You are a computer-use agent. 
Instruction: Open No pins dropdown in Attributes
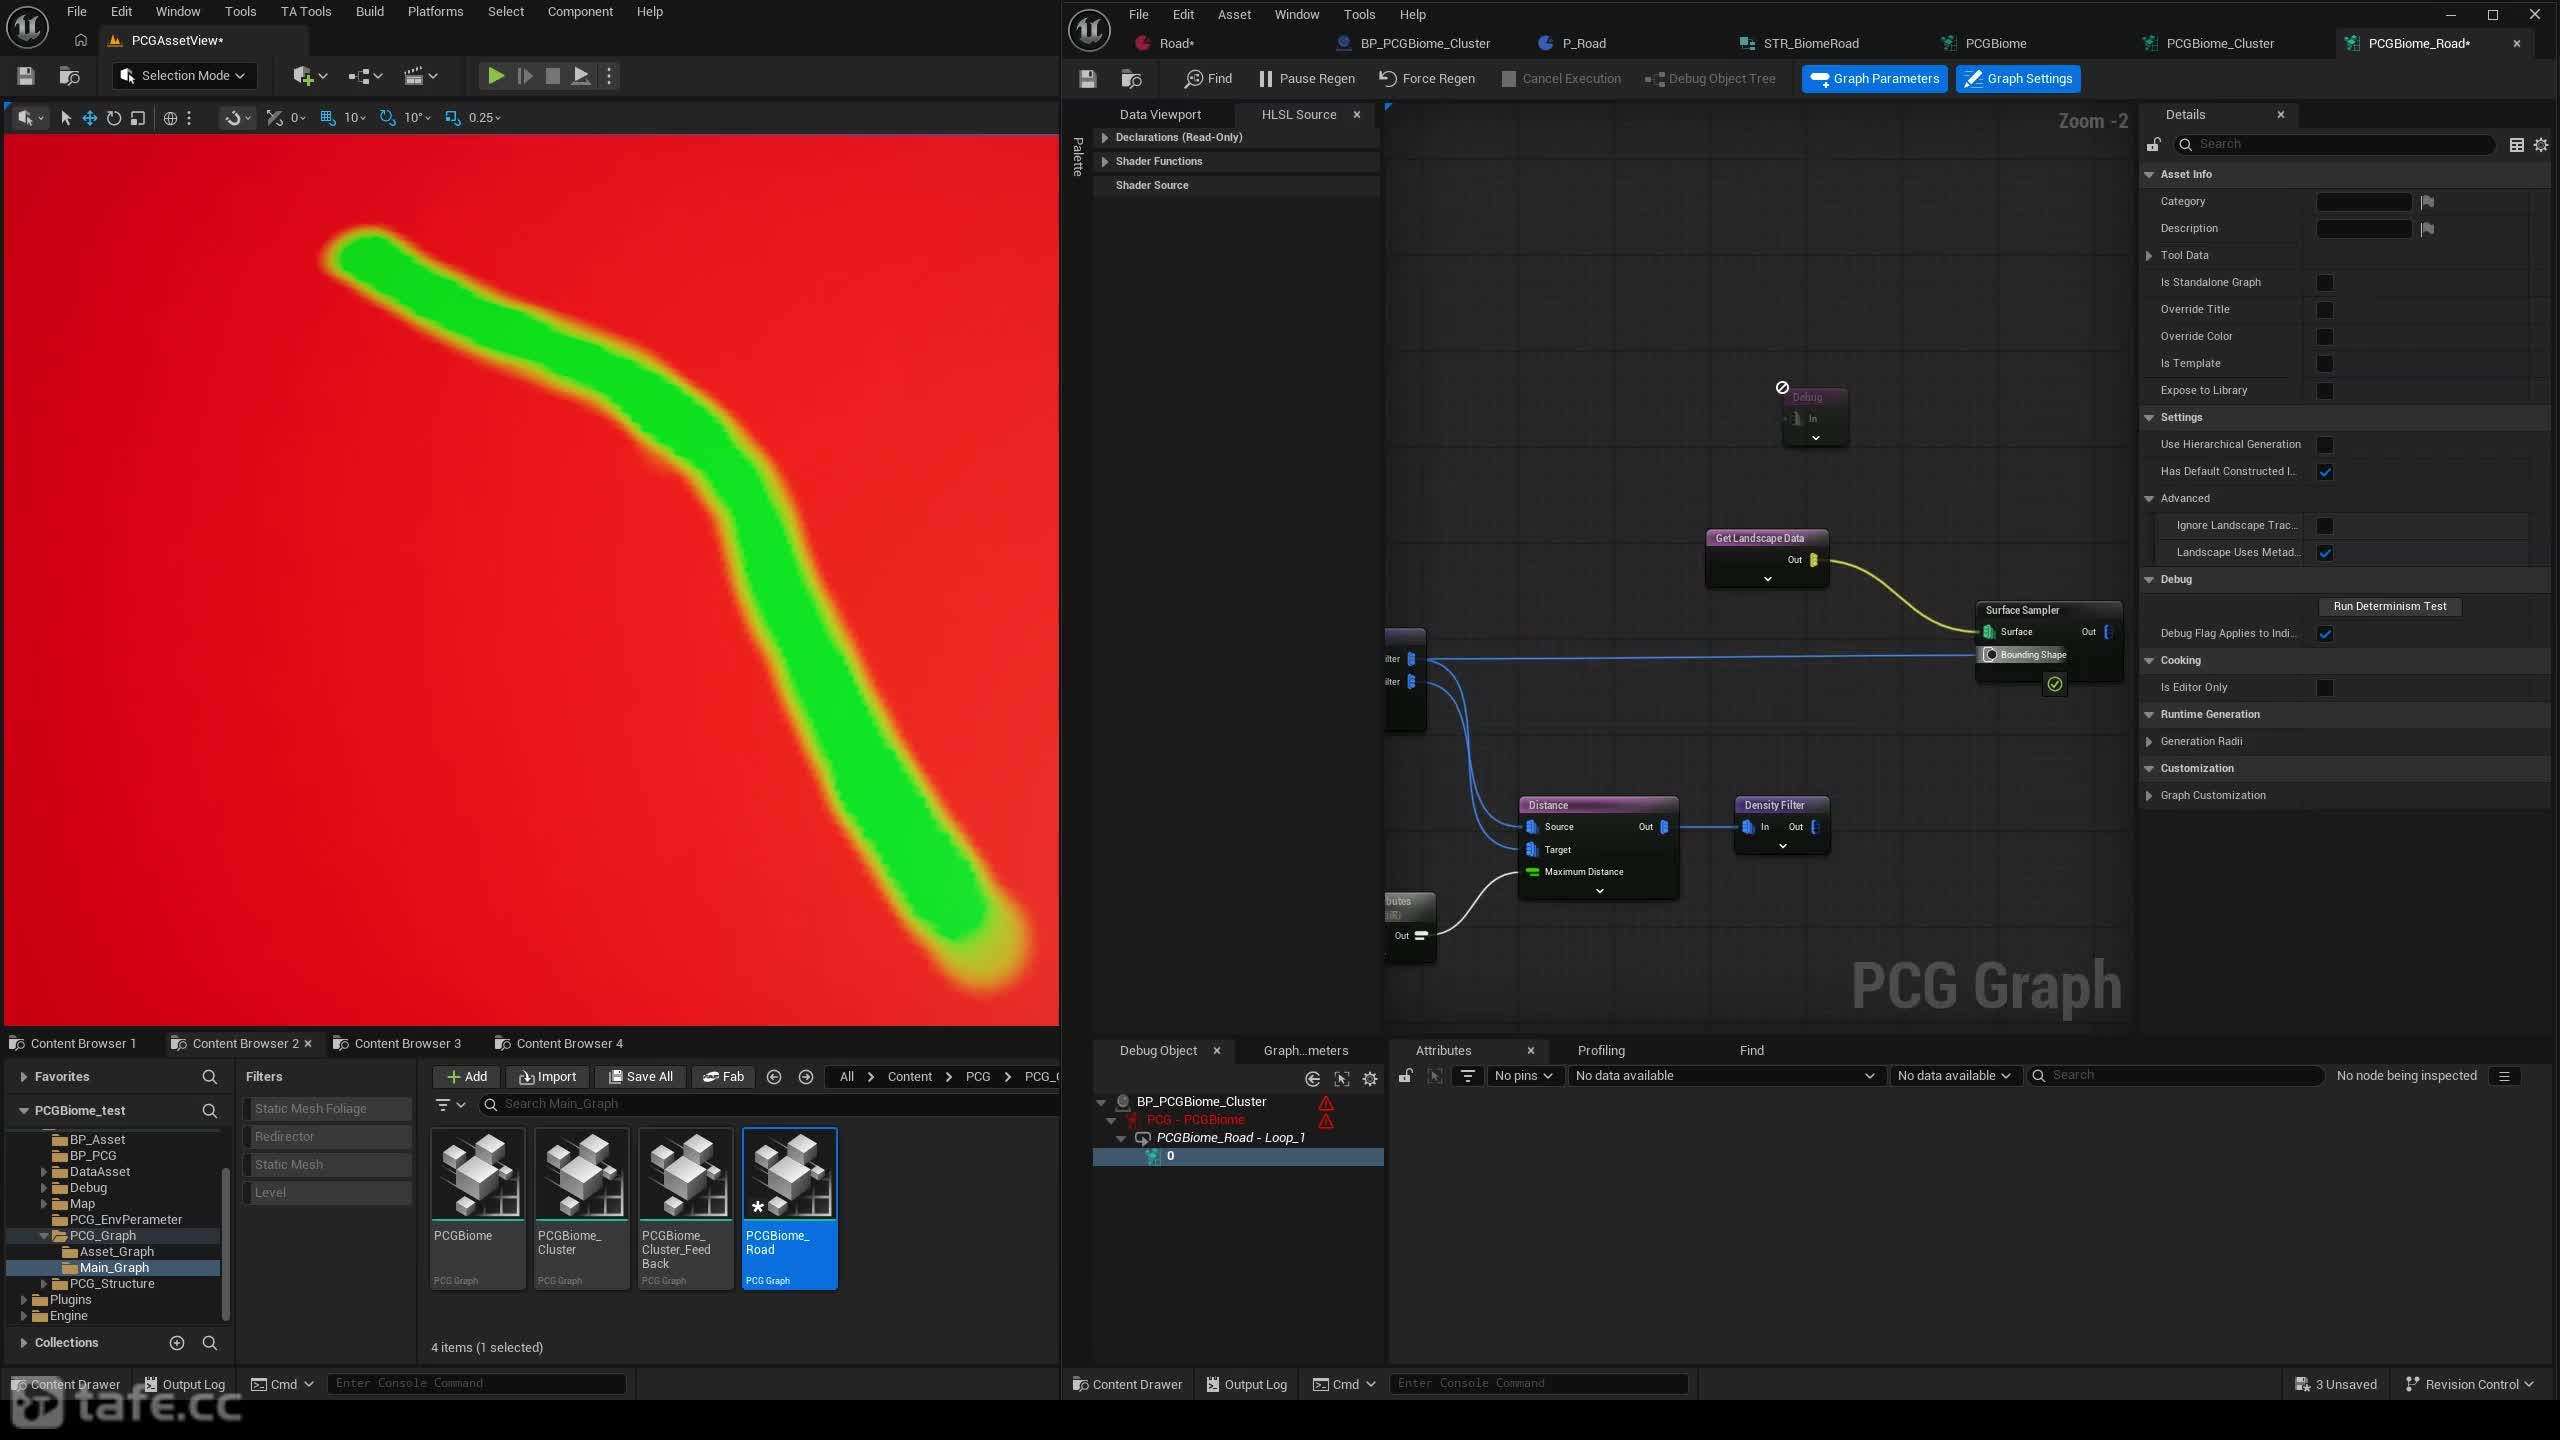point(1523,1076)
